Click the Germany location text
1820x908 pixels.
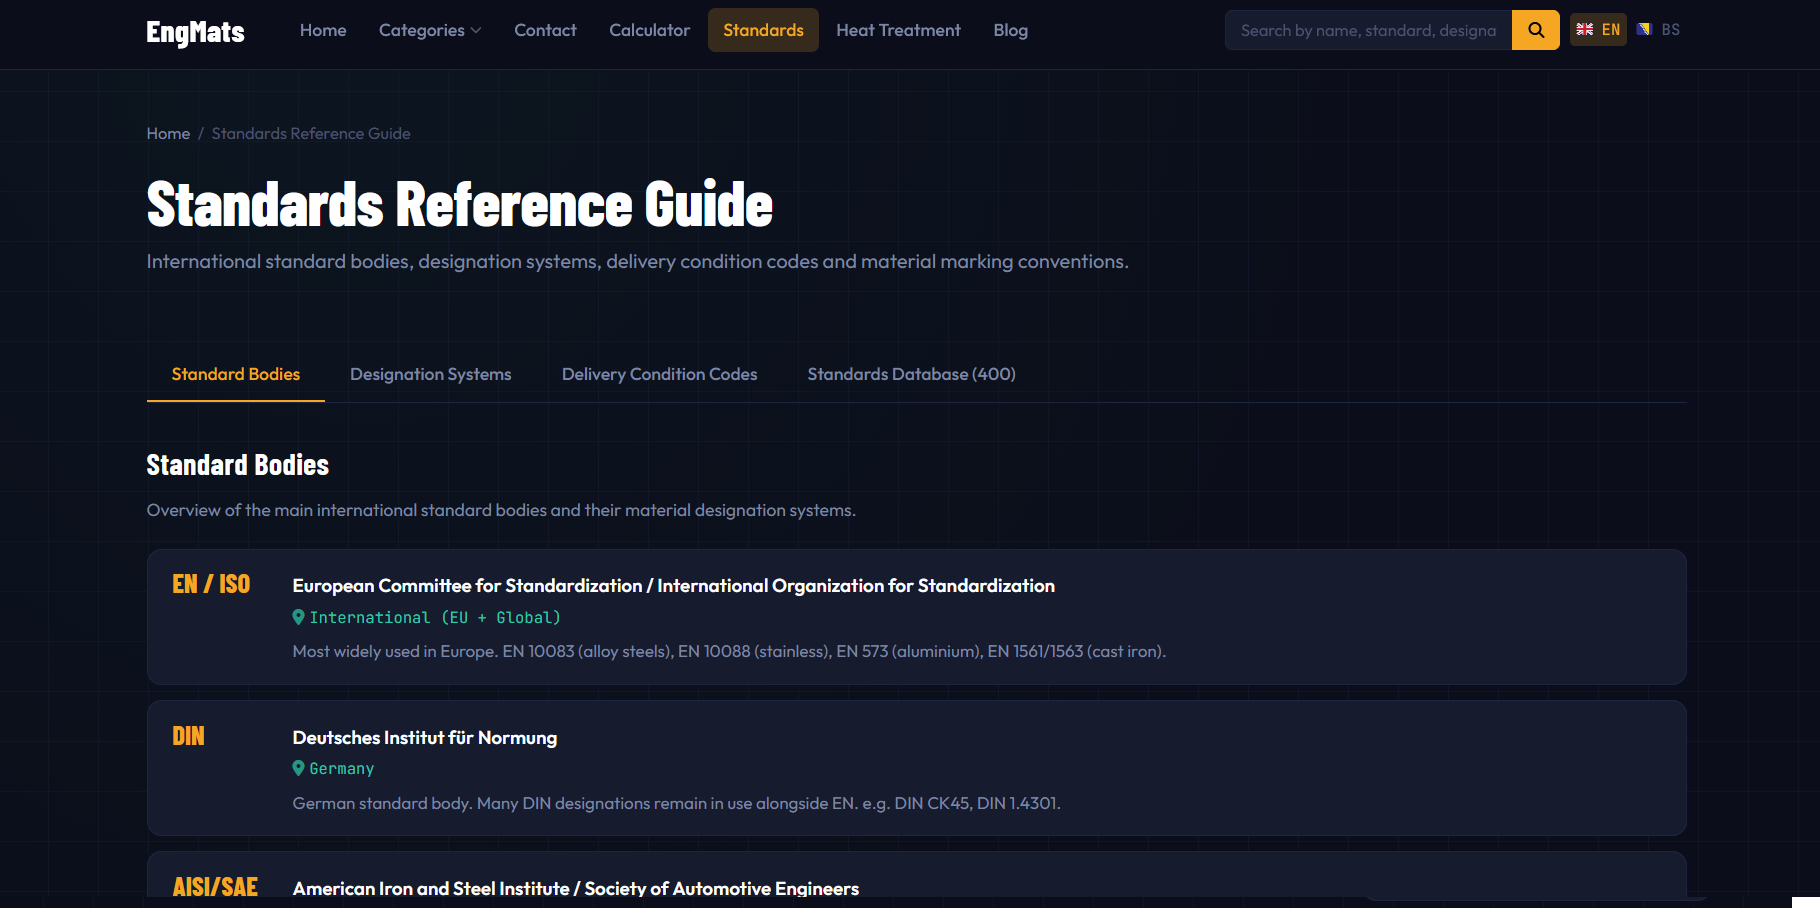342,768
